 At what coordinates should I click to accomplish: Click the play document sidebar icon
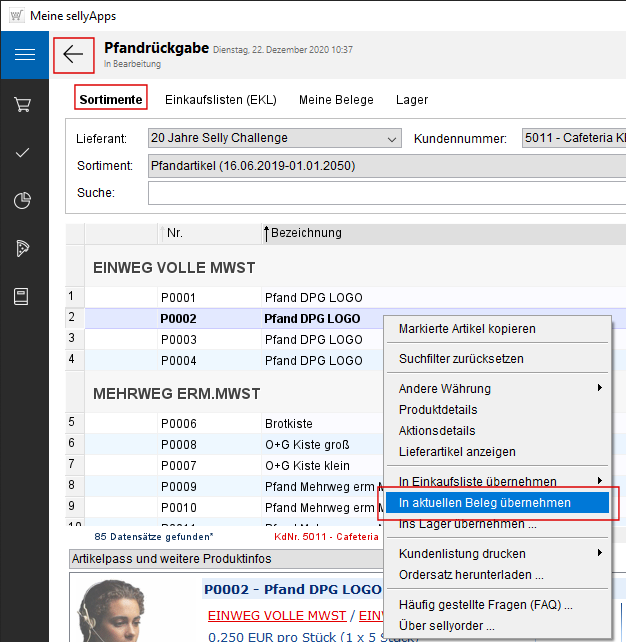24,248
